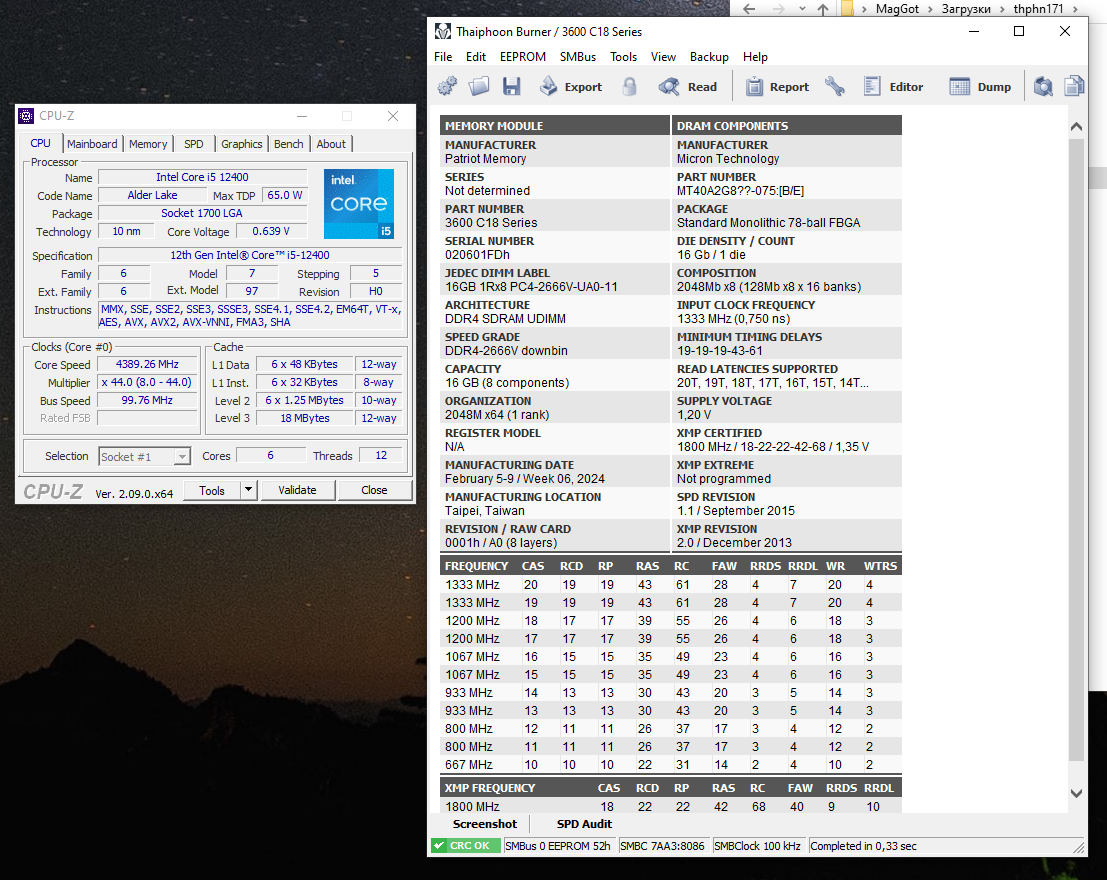Click the SMBus 0 EEPROM 52h status entry

(558, 845)
